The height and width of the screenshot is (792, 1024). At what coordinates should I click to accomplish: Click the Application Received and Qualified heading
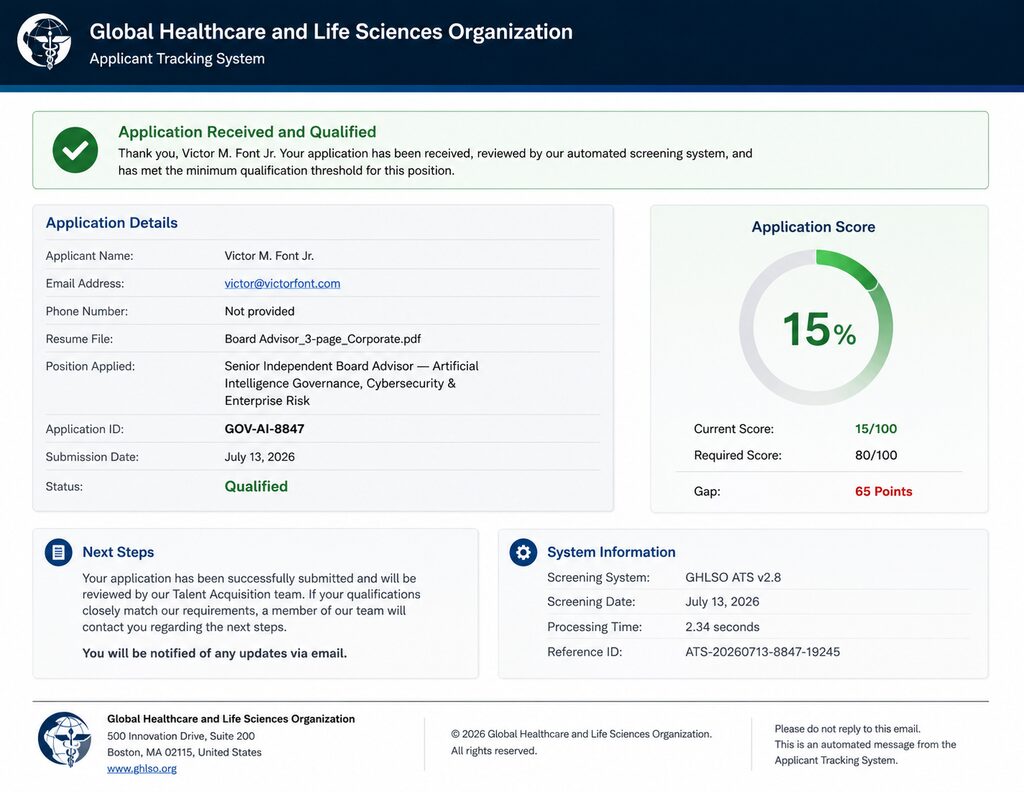247,132
